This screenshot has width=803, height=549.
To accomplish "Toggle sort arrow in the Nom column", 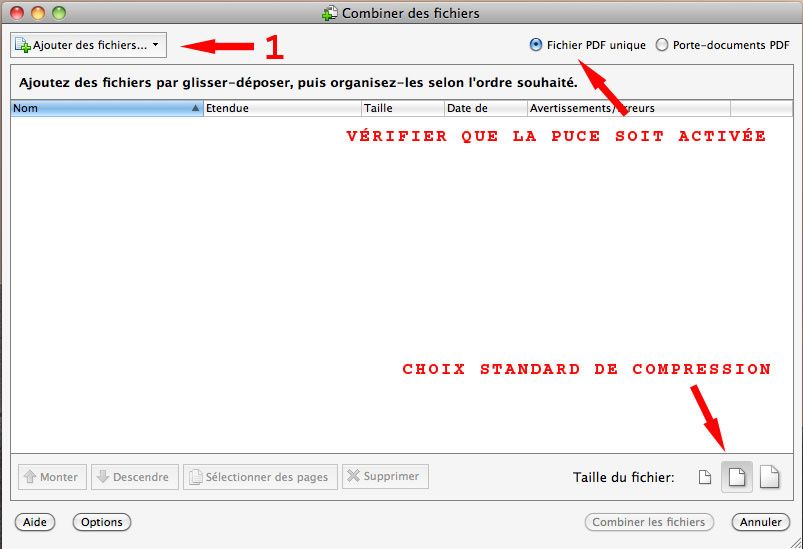I will point(195,108).
